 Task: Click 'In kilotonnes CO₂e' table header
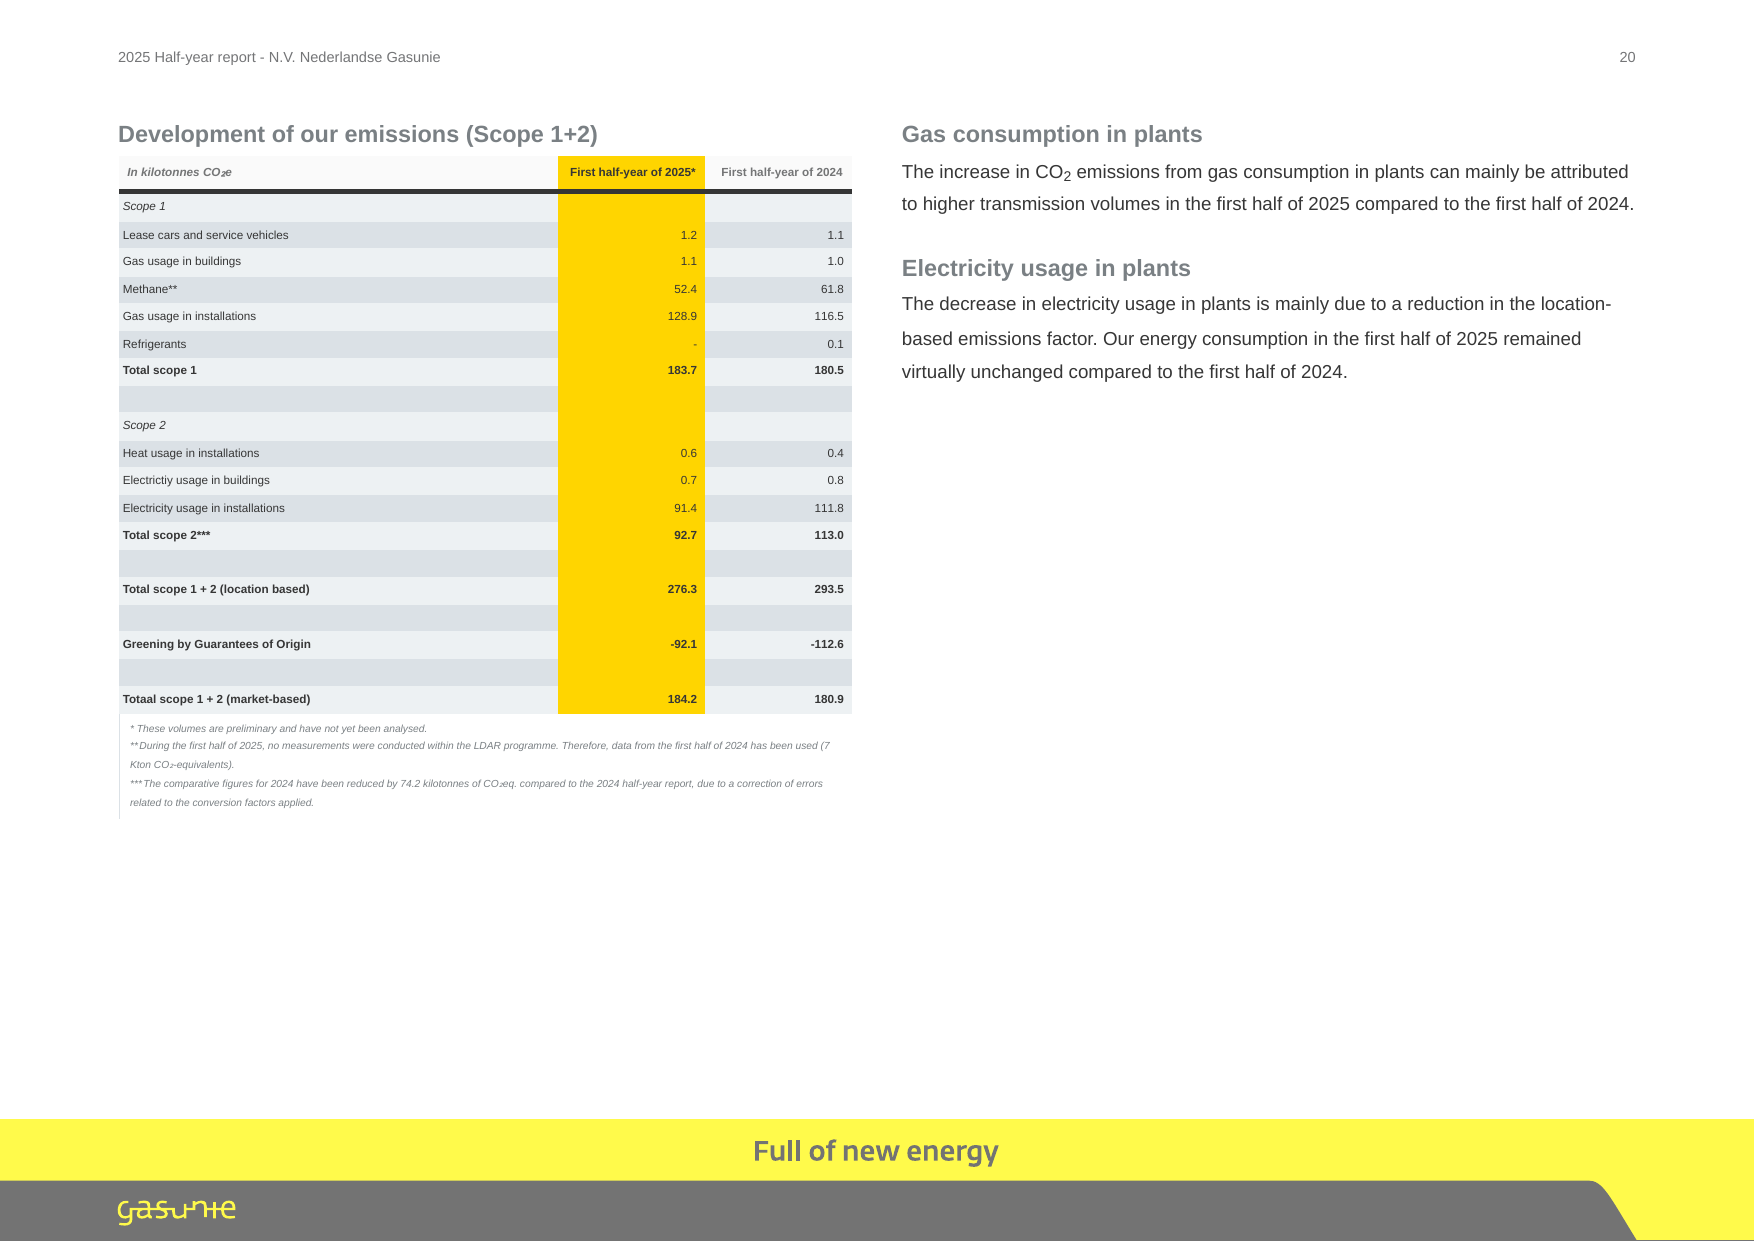click(x=179, y=172)
